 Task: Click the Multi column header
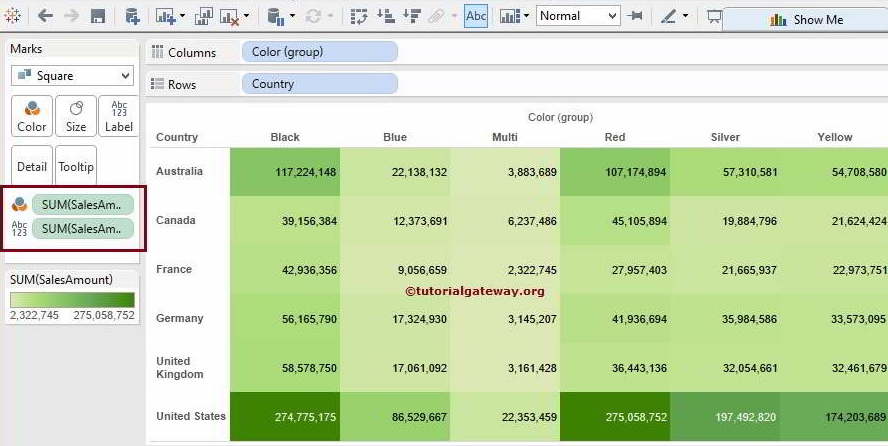click(505, 137)
